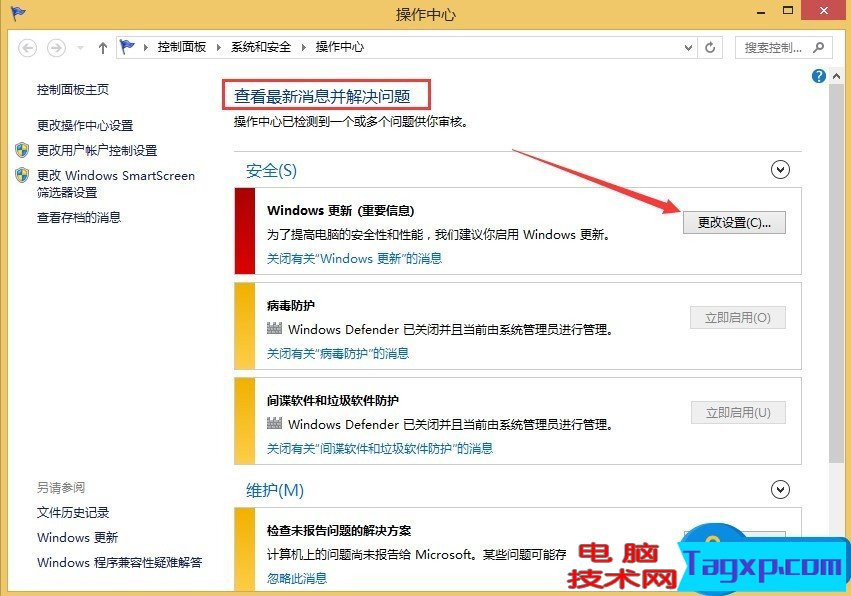Click 立即启用(U) button for 间谍软件
This screenshot has height=596, width=851.
[x=738, y=413]
